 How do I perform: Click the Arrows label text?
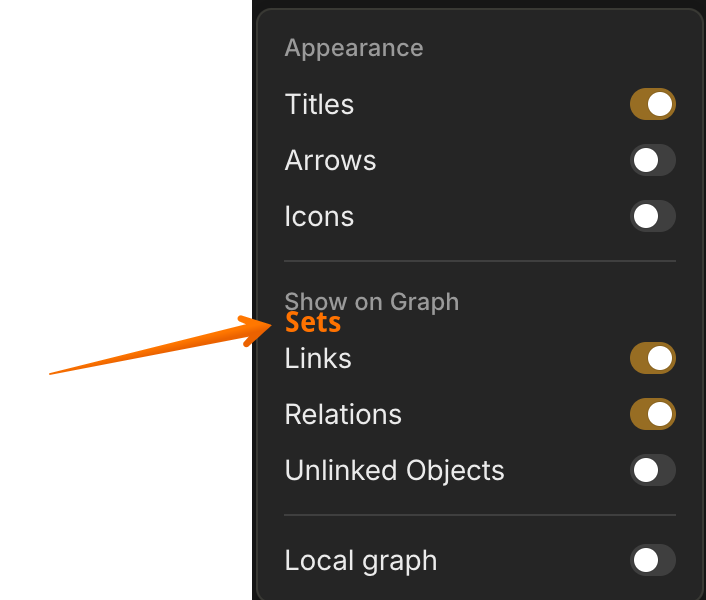pos(330,161)
